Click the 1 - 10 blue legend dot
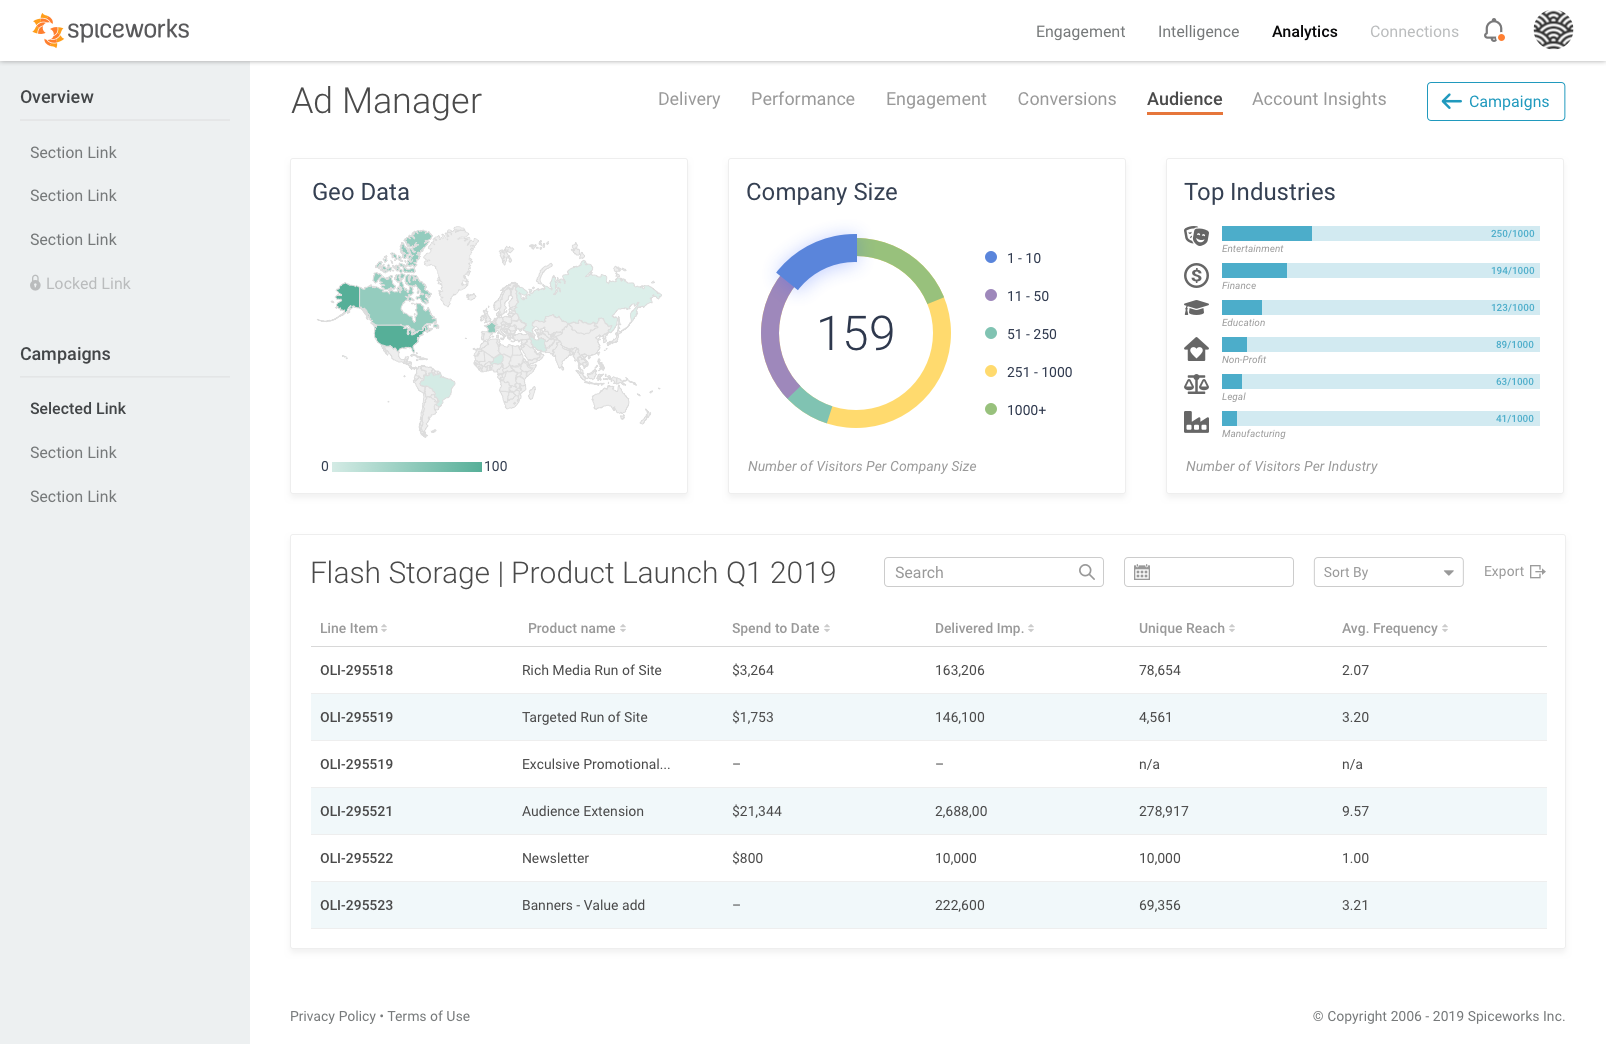1606x1044 pixels. point(991,257)
